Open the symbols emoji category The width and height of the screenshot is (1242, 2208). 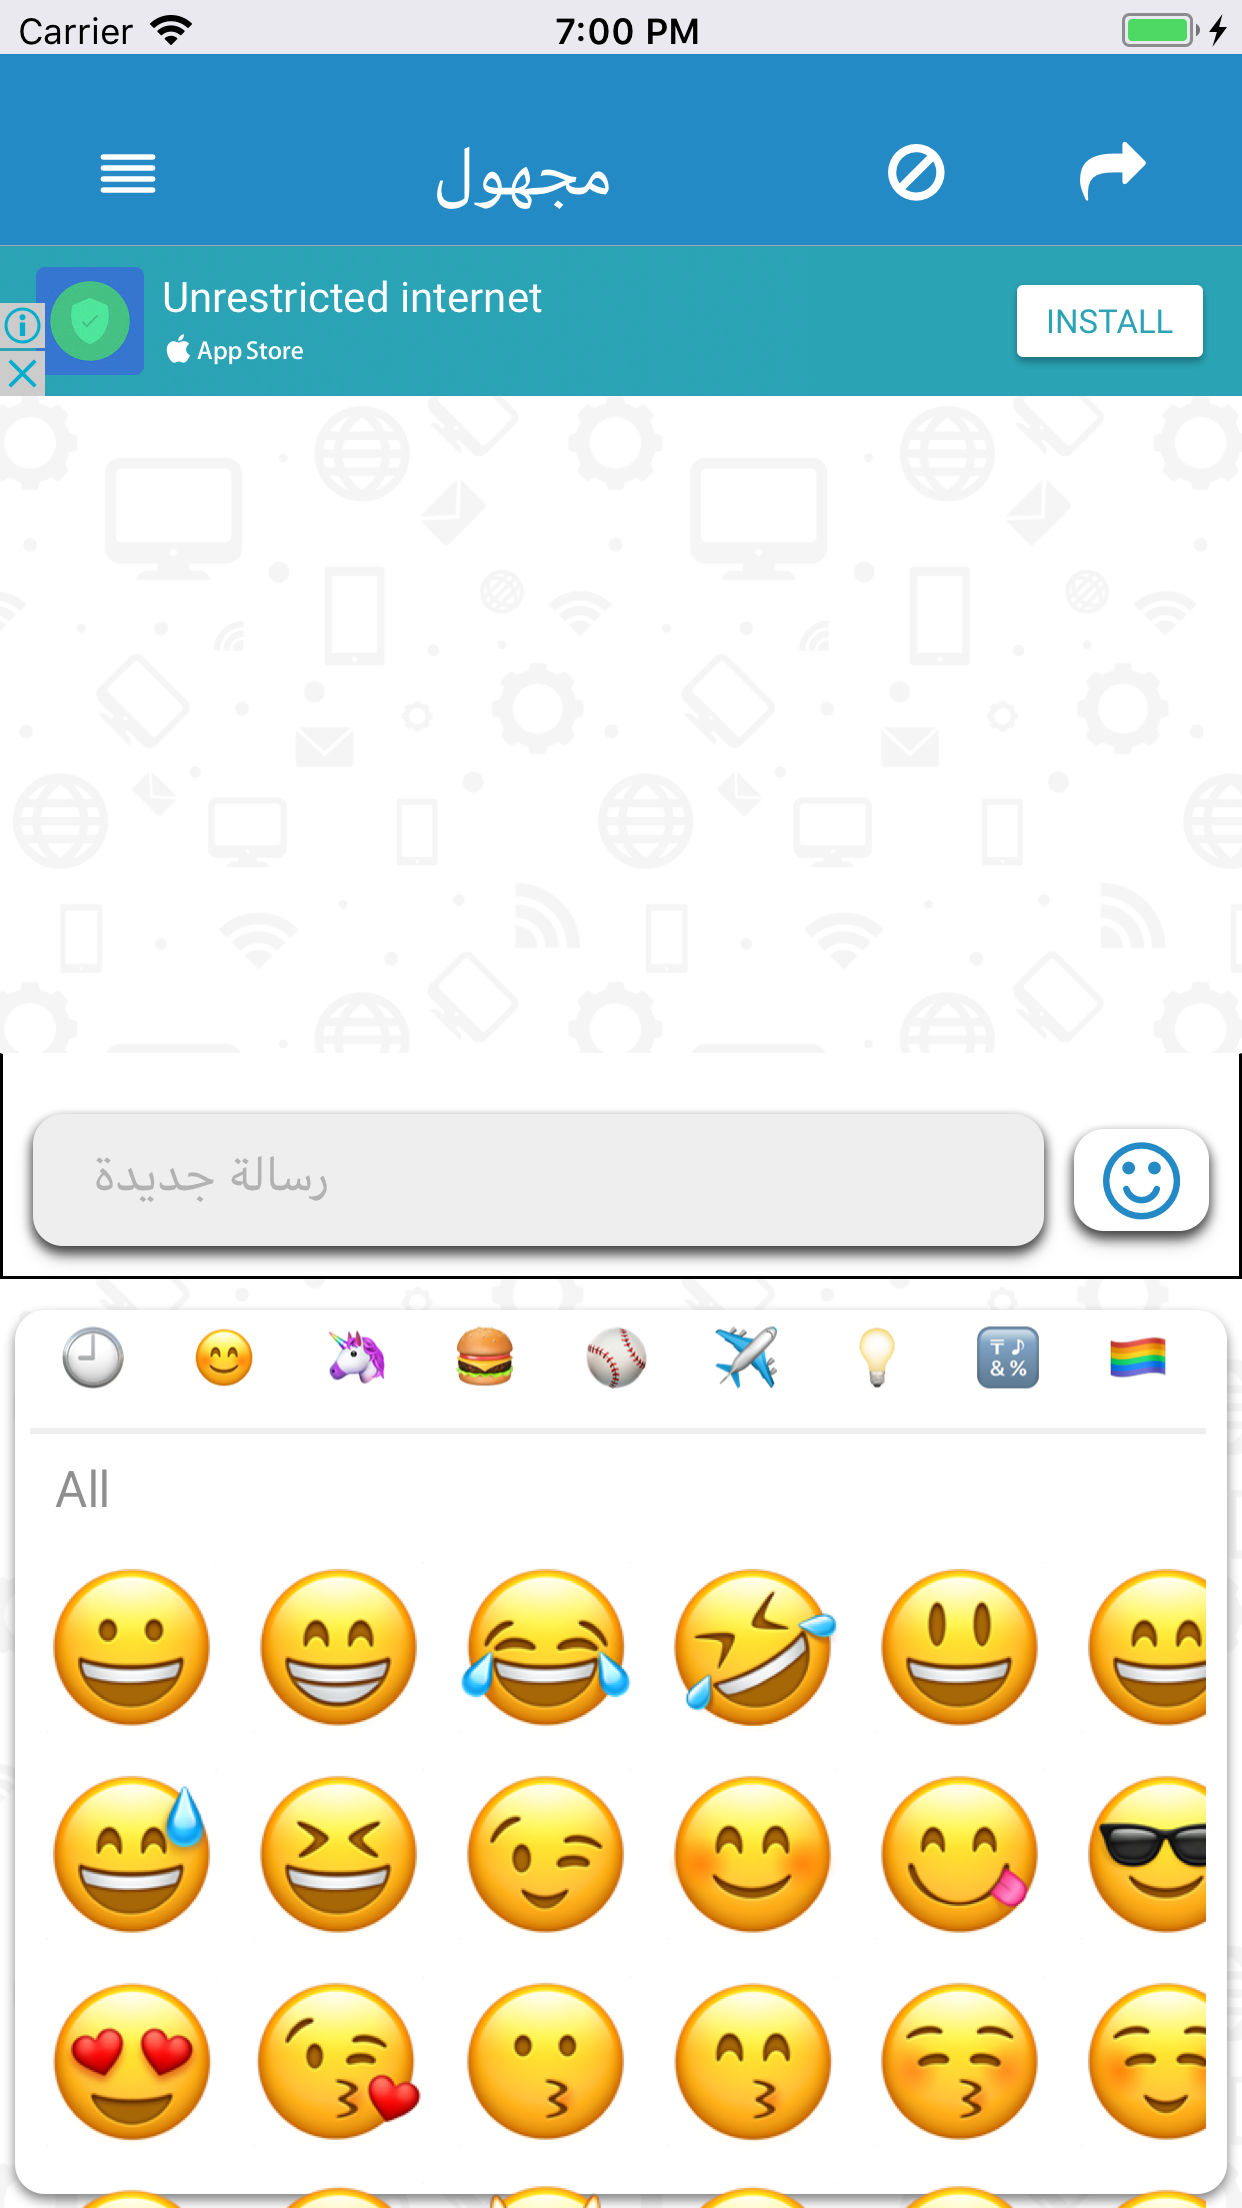tap(1007, 1358)
